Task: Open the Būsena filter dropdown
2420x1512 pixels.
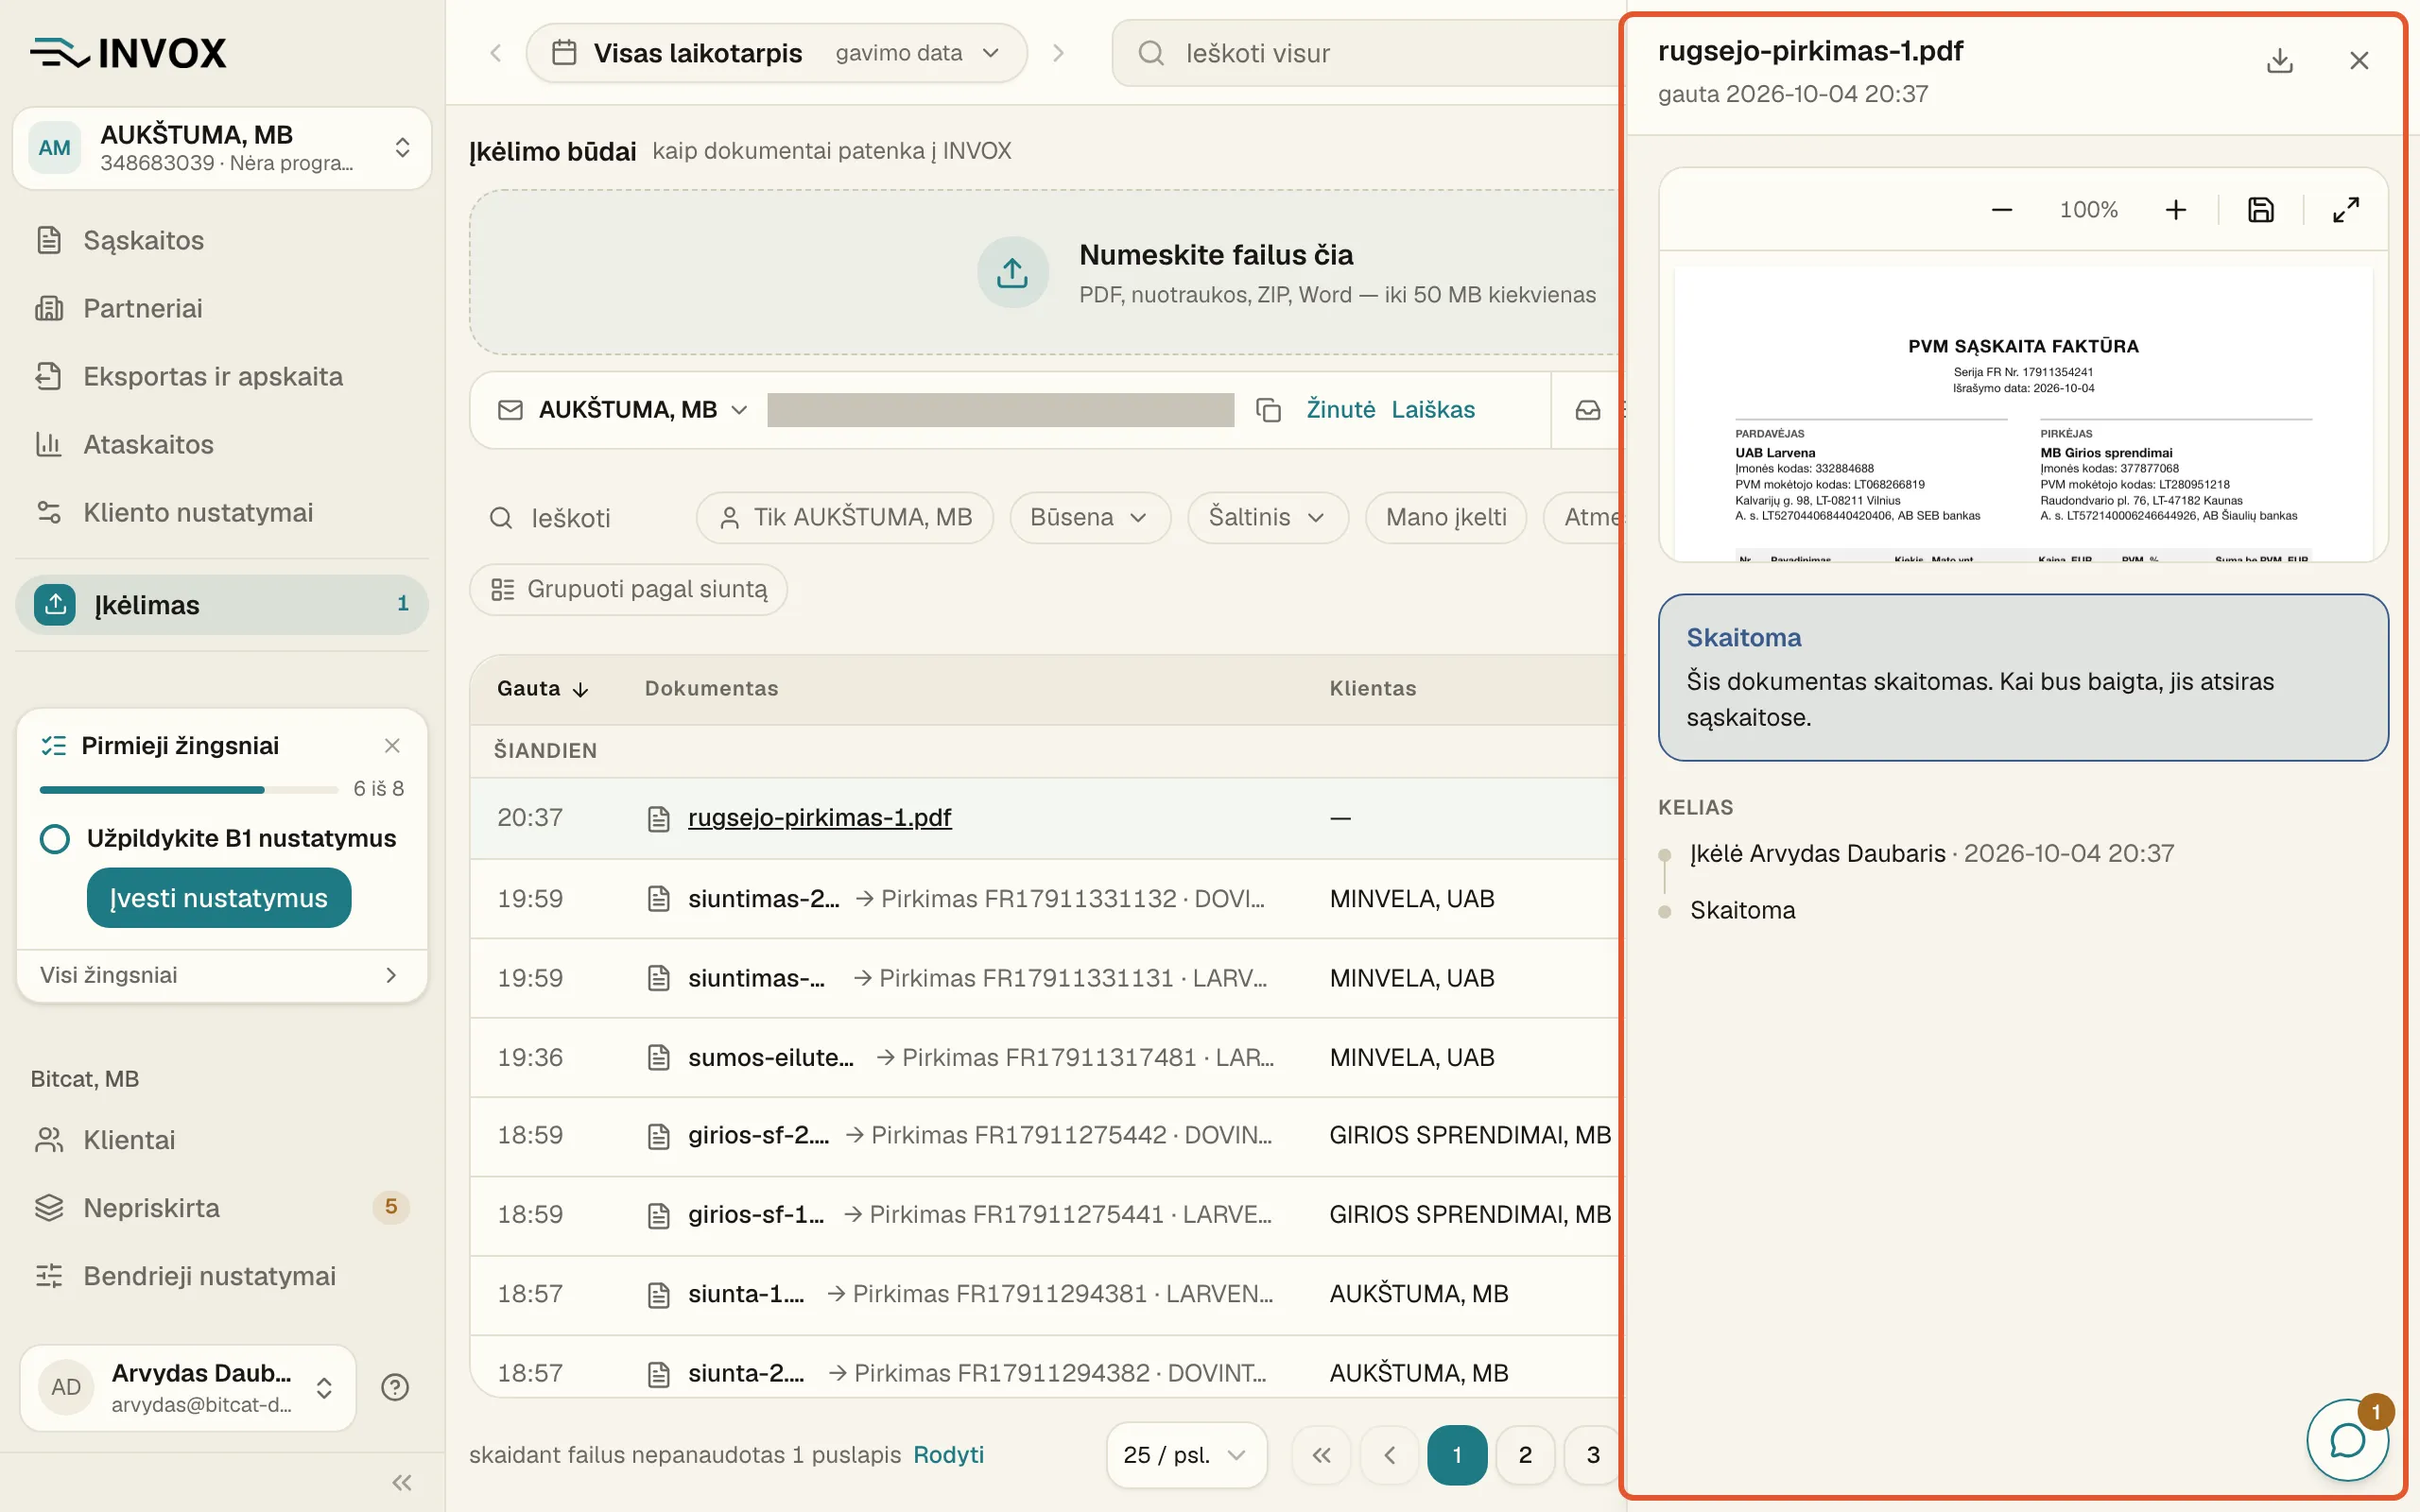Action: pos(1090,518)
